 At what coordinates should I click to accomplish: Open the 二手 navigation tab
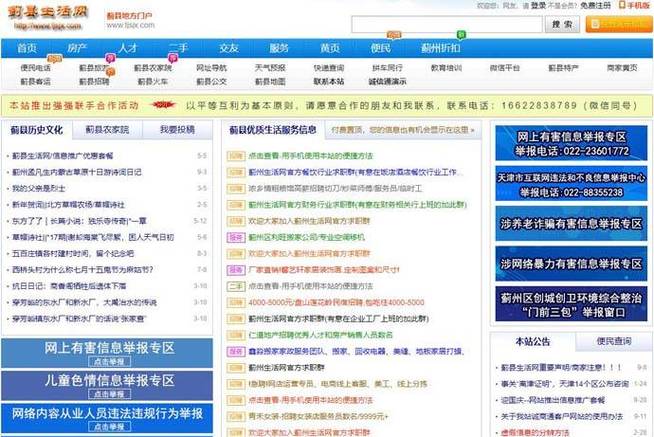tap(178, 48)
